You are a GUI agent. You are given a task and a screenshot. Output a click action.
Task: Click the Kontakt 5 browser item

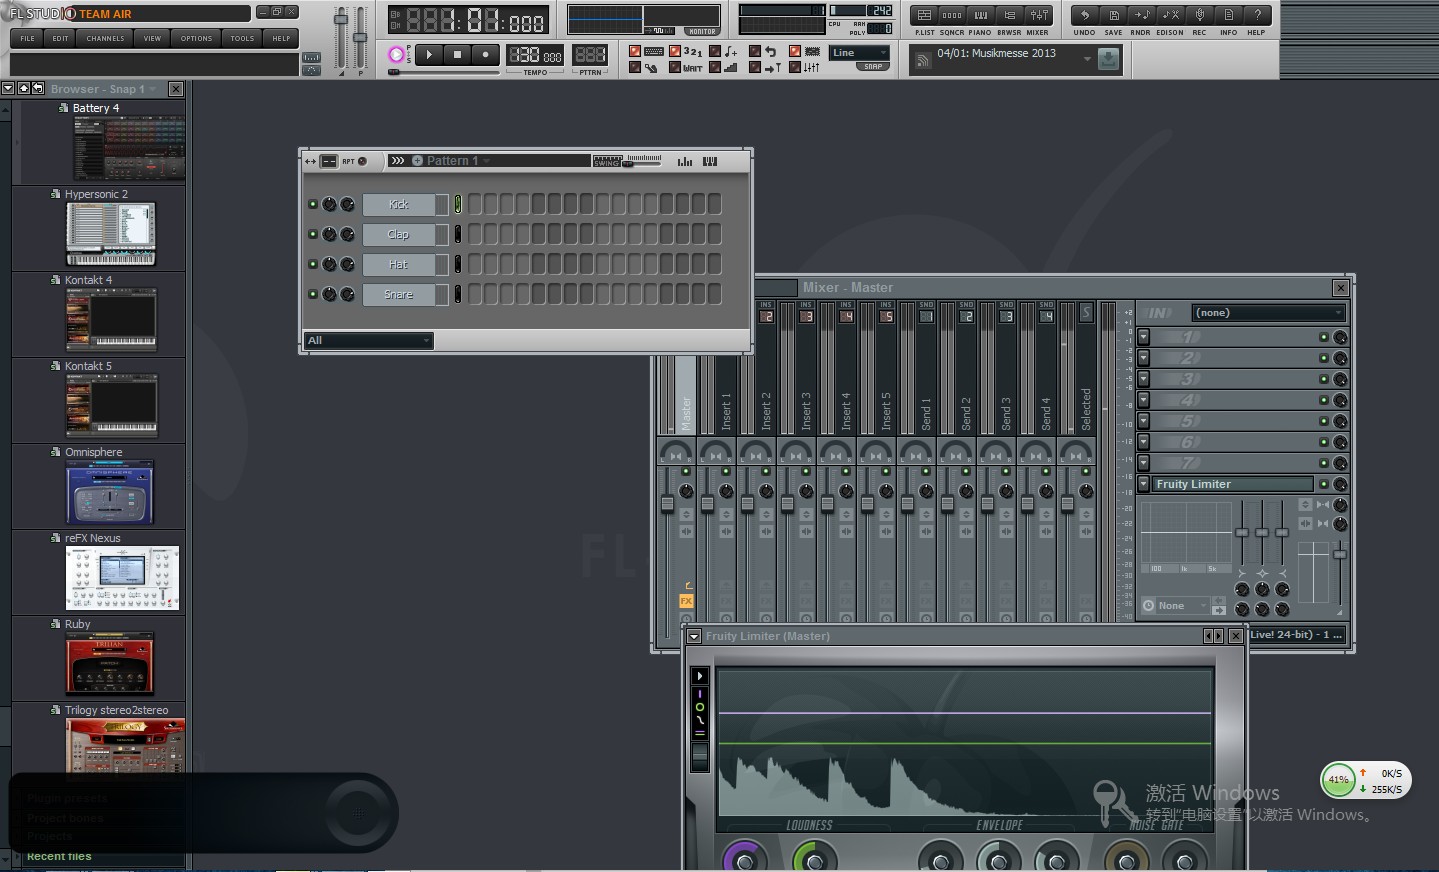[88, 366]
